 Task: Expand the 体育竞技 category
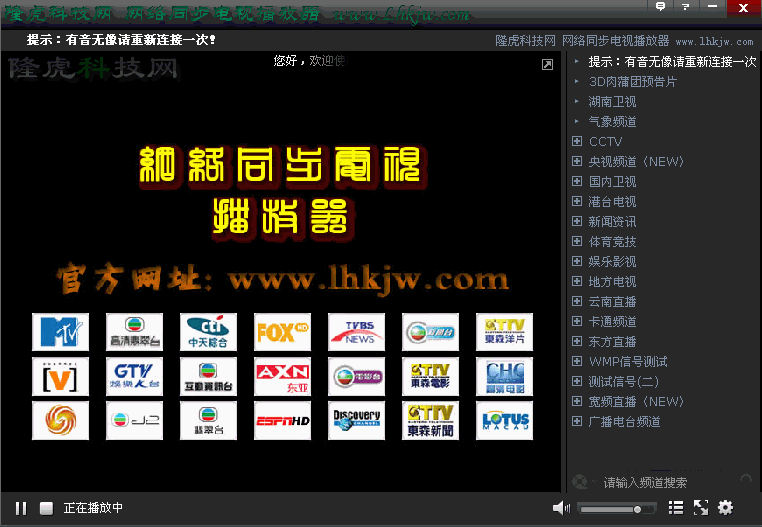[577, 241]
